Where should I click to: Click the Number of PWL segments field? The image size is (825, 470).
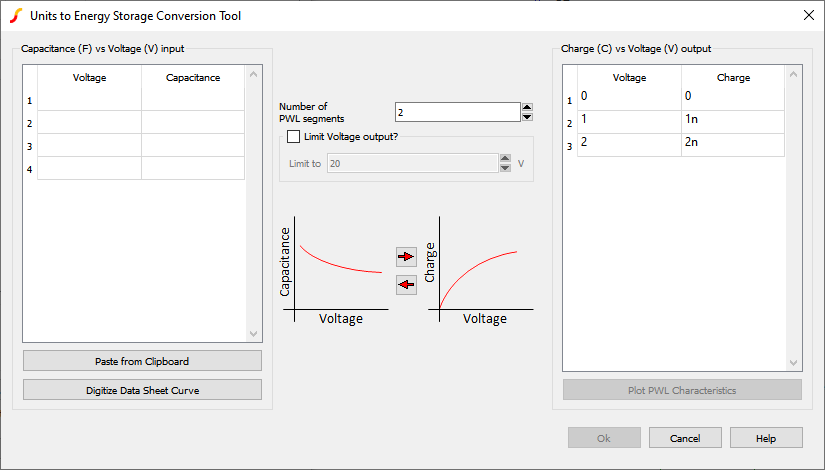(457, 112)
